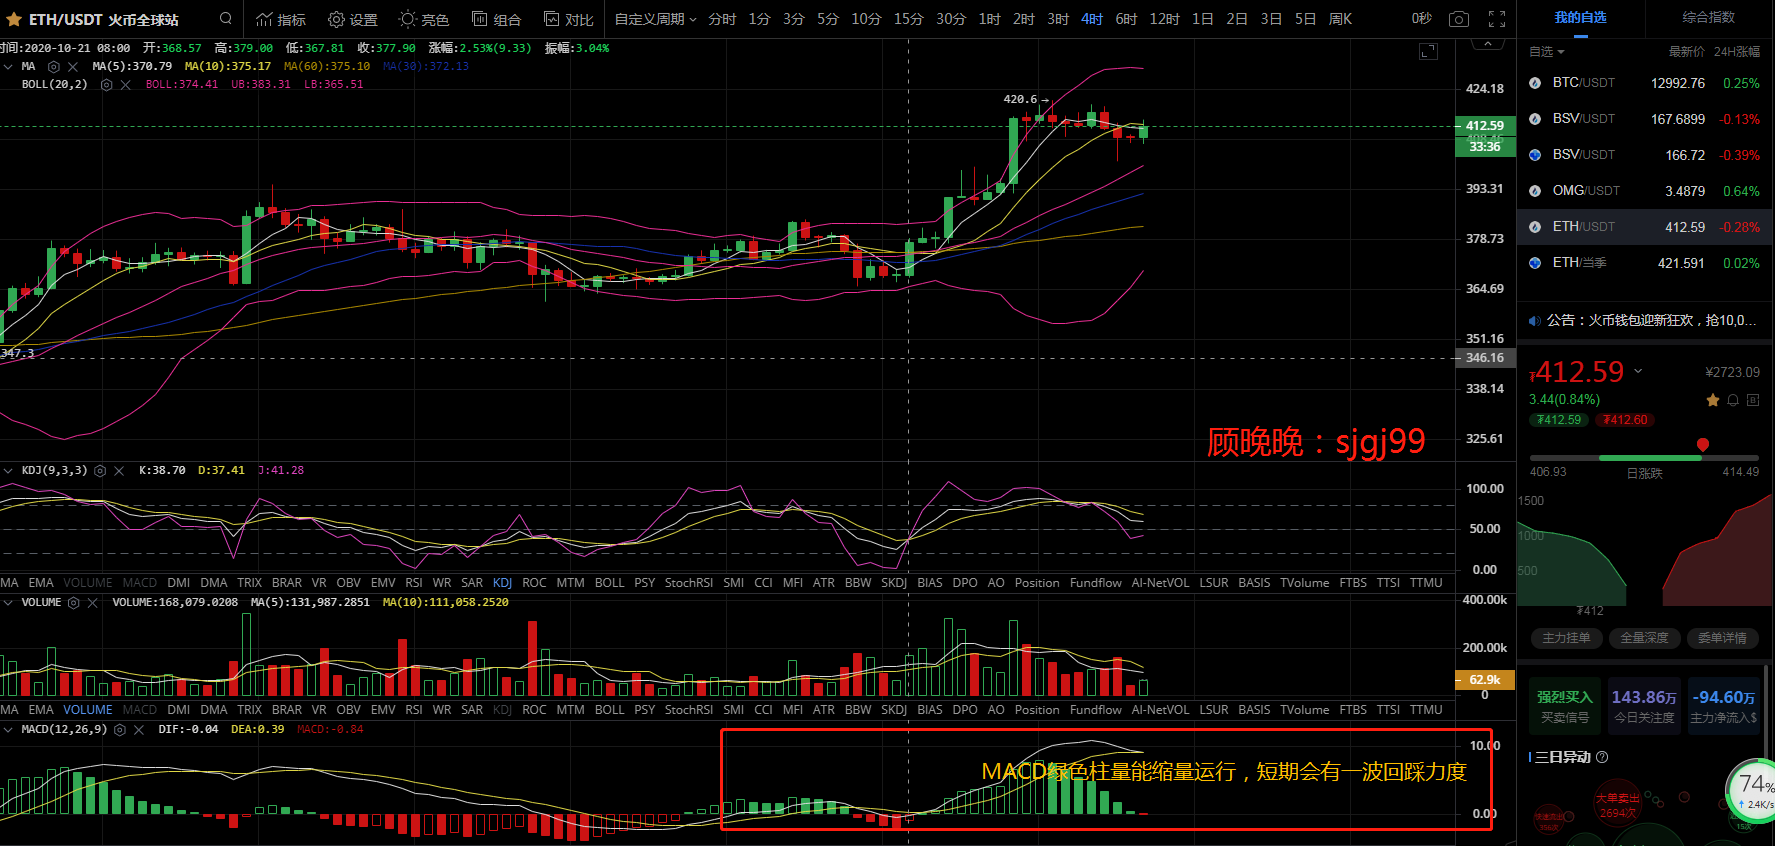Show help for 三日异动
Screen dimensions: 1775x846
[1602, 757]
